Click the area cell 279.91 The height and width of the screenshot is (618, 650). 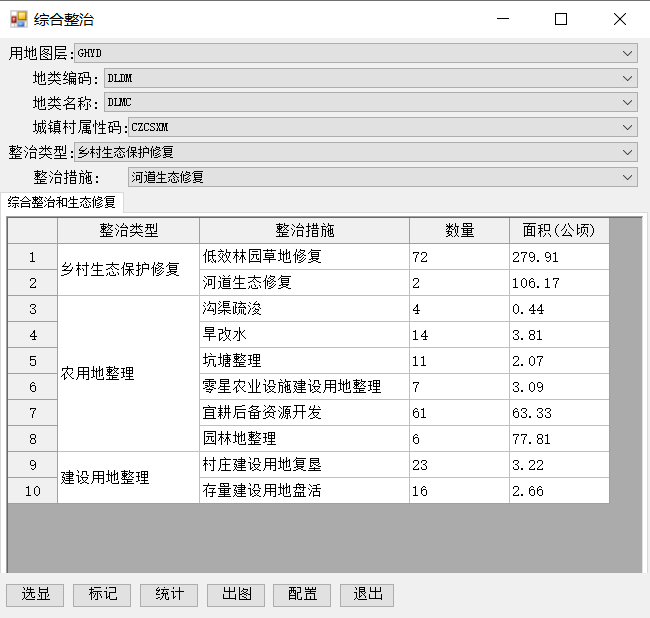(559, 257)
